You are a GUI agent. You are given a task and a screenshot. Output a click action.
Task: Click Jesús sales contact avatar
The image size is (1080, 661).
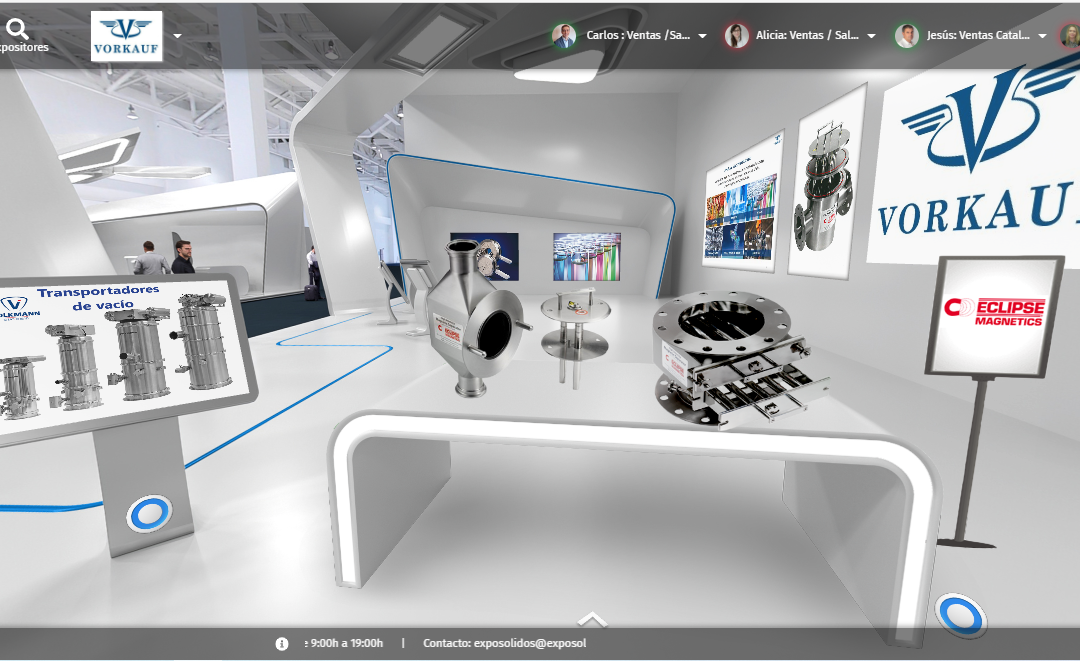click(x=906, y=36)
